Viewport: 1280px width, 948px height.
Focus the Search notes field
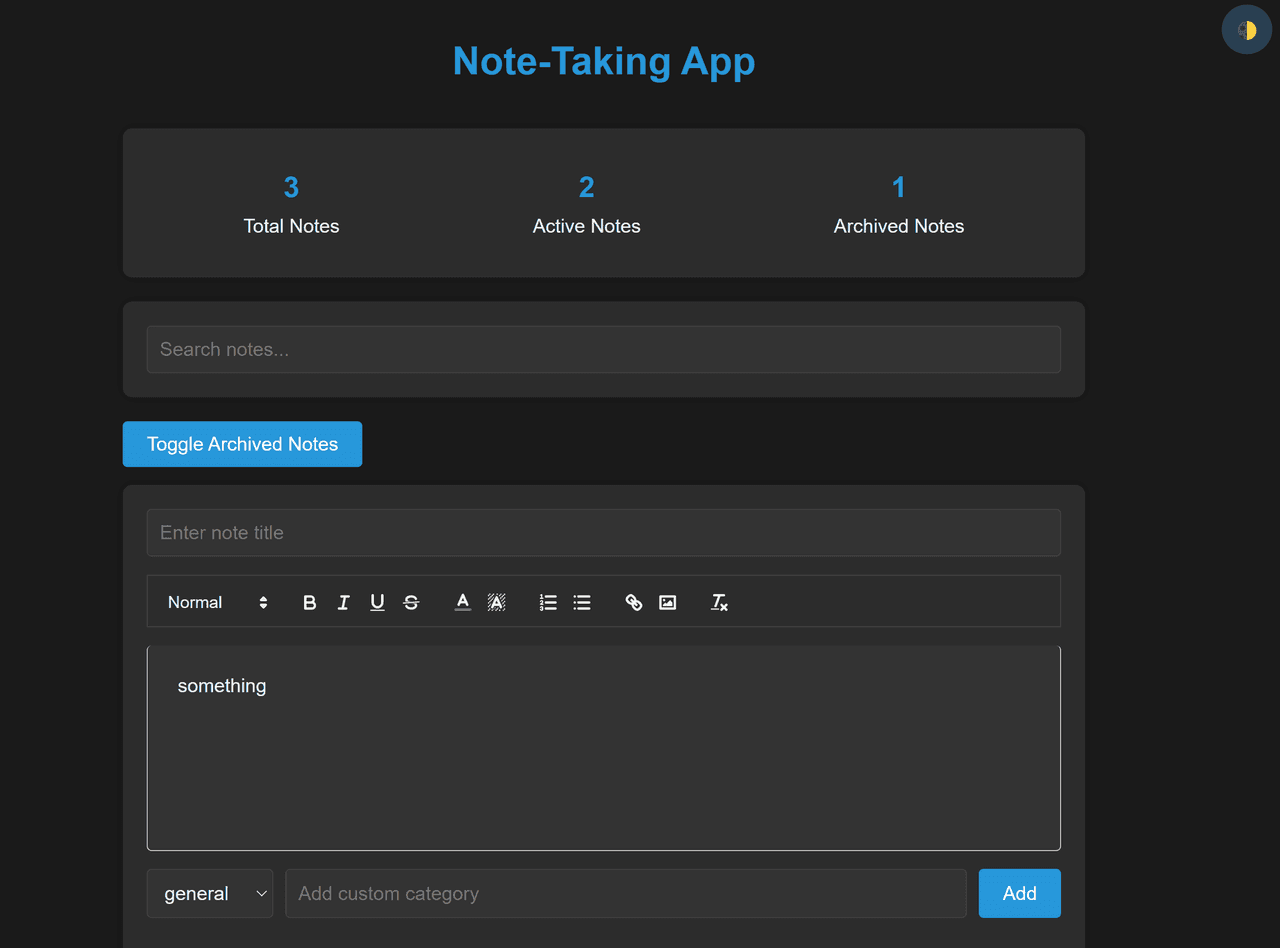604,349
